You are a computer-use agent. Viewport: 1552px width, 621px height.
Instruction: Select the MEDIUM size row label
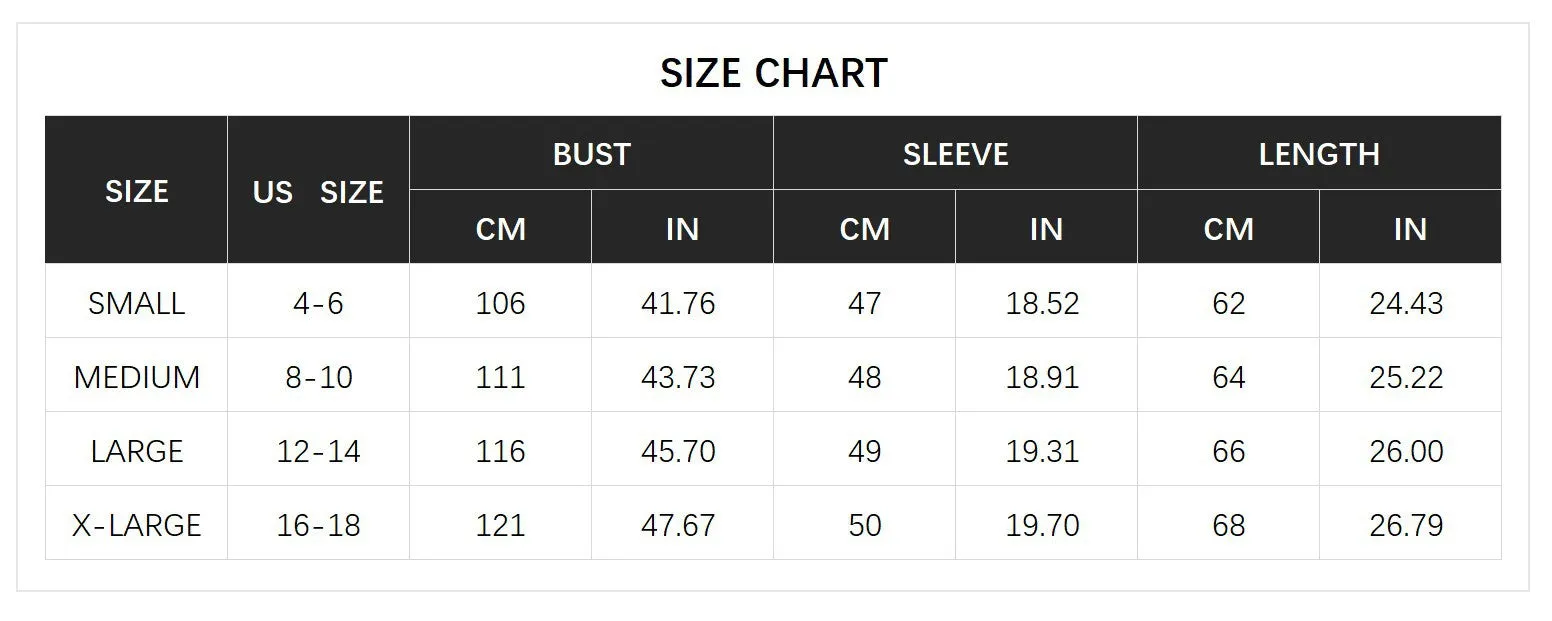(137, 376)
